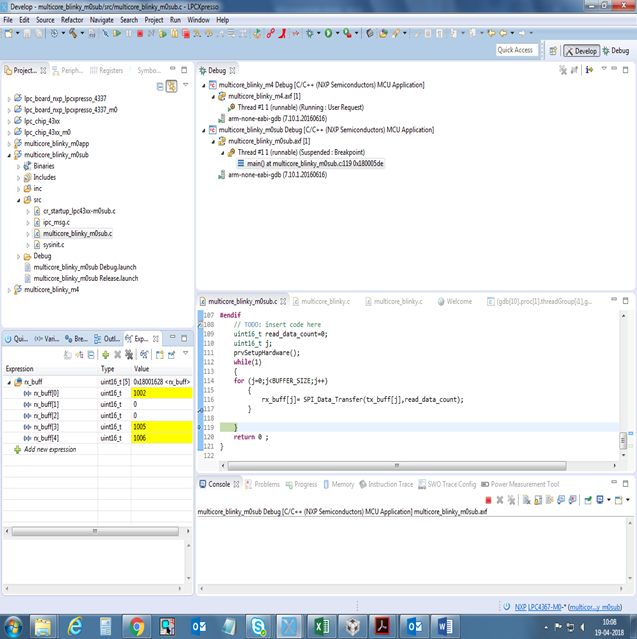The height and width of the screenshot is (639, 637).
Task: Expand the multicore_blinky_m4 project
Action: coord(9,290)
